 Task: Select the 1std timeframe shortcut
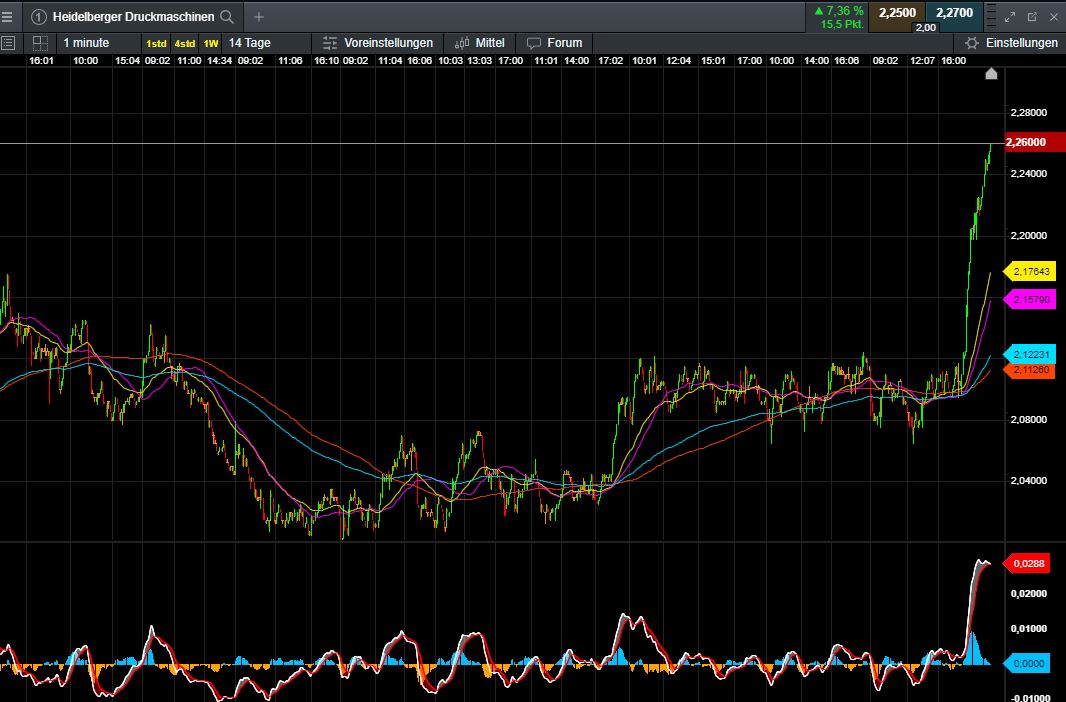point(157,44)
